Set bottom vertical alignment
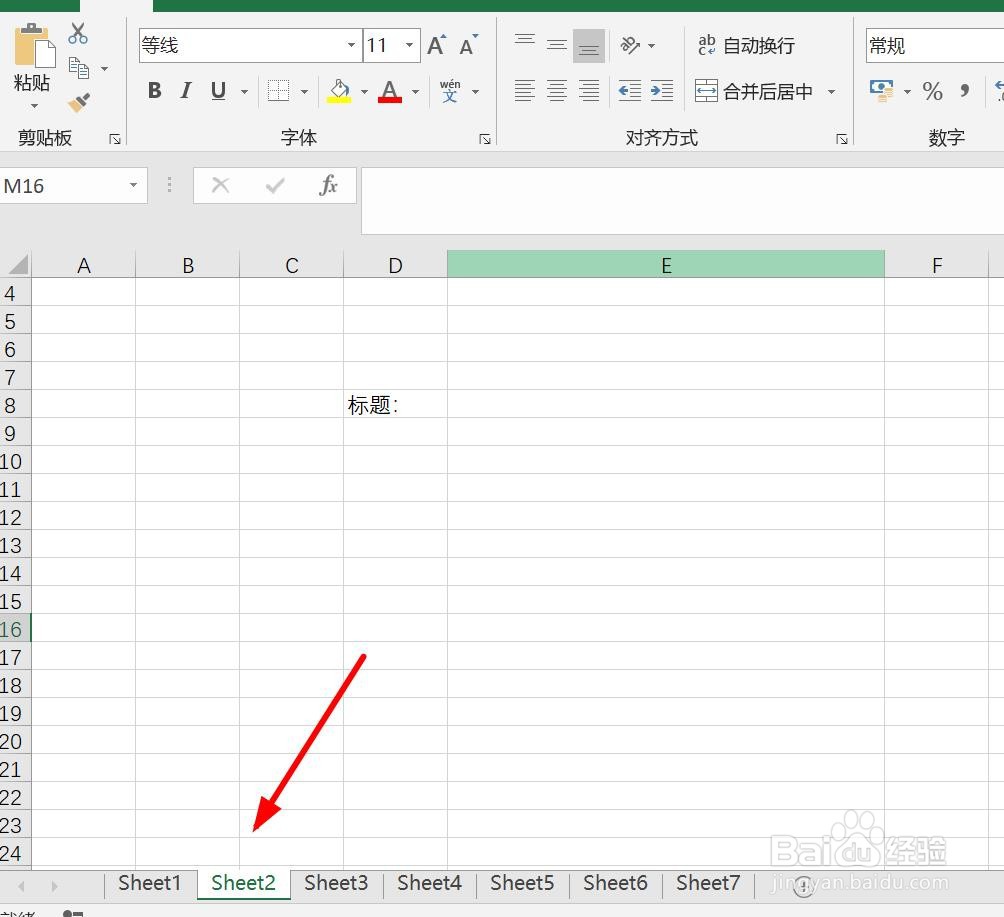1004x917 pixels. tap(589, 45)
